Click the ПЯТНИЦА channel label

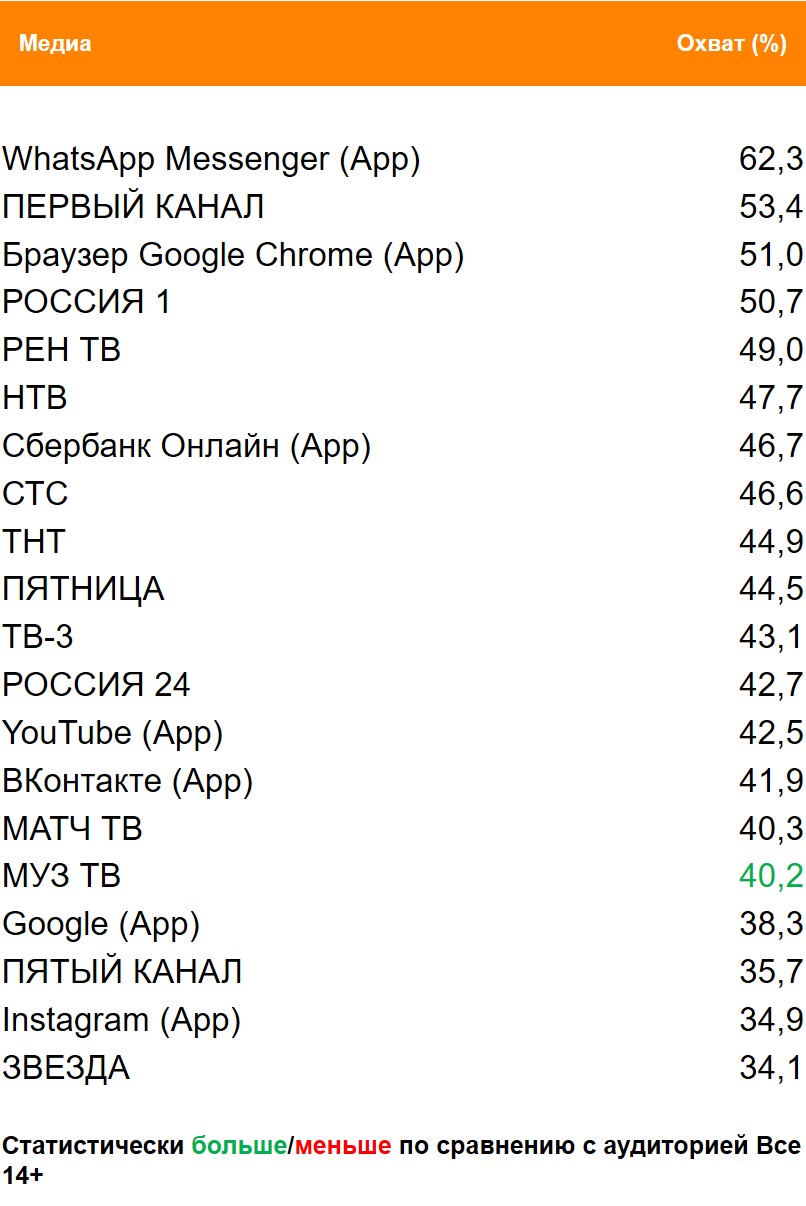[83, 589]
